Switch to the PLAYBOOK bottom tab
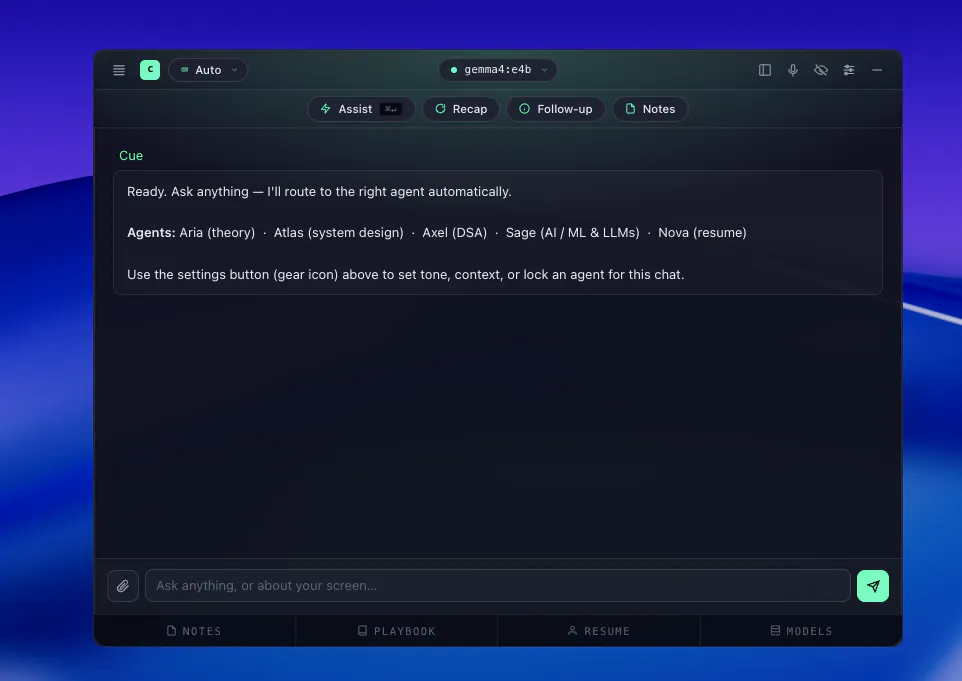Screen dimensions: 962x681 pyautogui.click(x=396, y=631)
